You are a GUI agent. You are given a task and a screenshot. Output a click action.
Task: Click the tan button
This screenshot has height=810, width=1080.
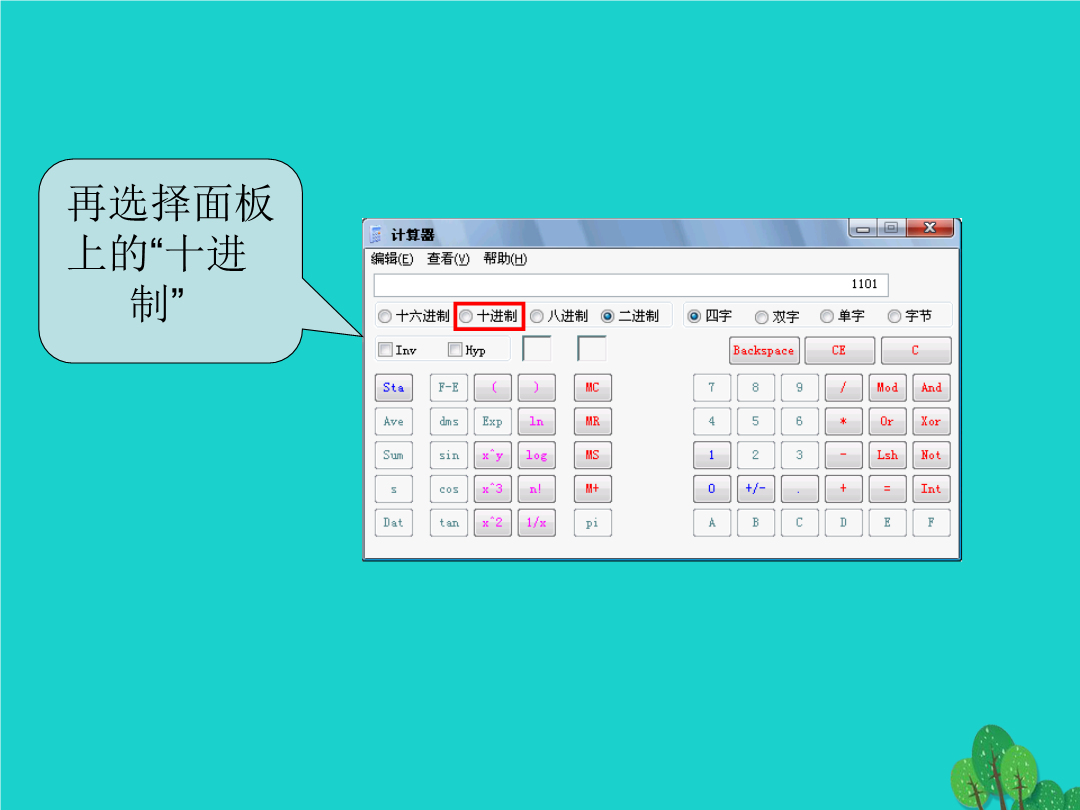[x=449, y=523]
